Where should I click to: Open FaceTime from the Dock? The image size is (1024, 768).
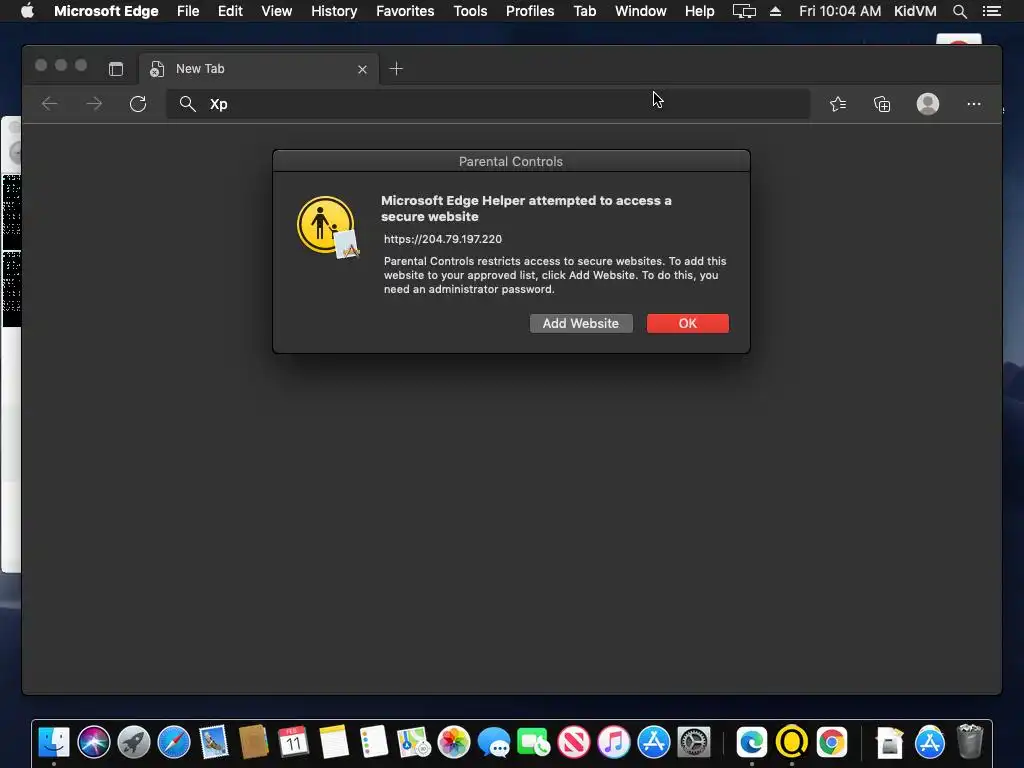534,742
